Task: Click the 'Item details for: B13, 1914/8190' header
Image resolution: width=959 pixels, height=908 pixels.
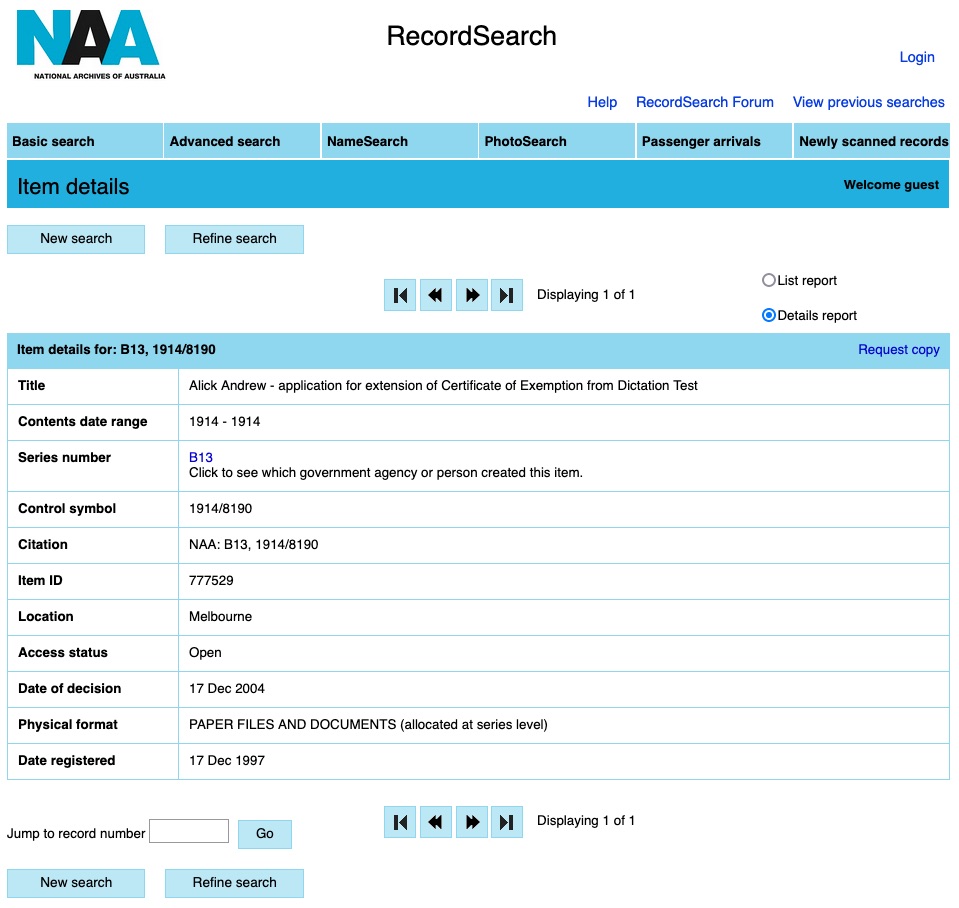Action: (x=116, y=350)
